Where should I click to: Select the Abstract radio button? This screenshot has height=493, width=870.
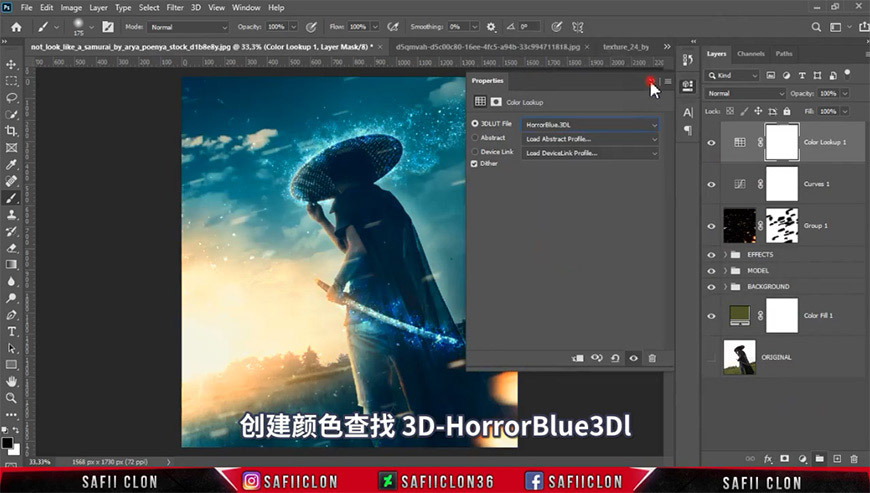coord(475,138)
